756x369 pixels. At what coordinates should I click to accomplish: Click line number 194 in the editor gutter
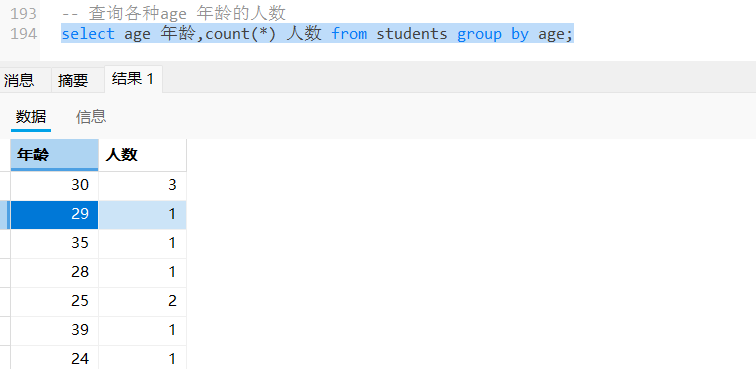pyautogui.click(x=24, y=34)
